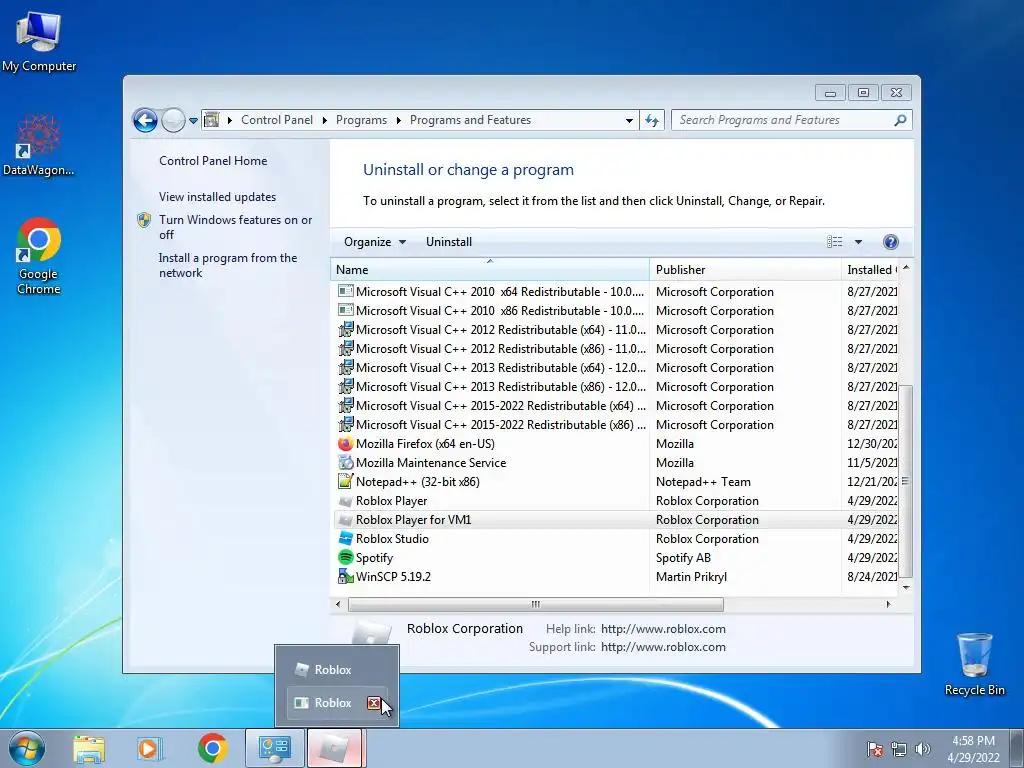Select Roblox Player for VM1 entry
Viewport: 1024px width, 768px height.
[413, 520]
